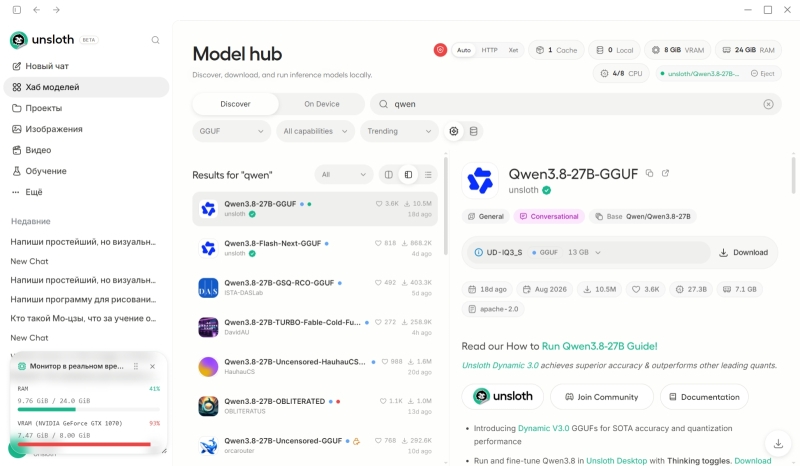
Task: Open Проекты in sidebar
Action: pos(86,108)
